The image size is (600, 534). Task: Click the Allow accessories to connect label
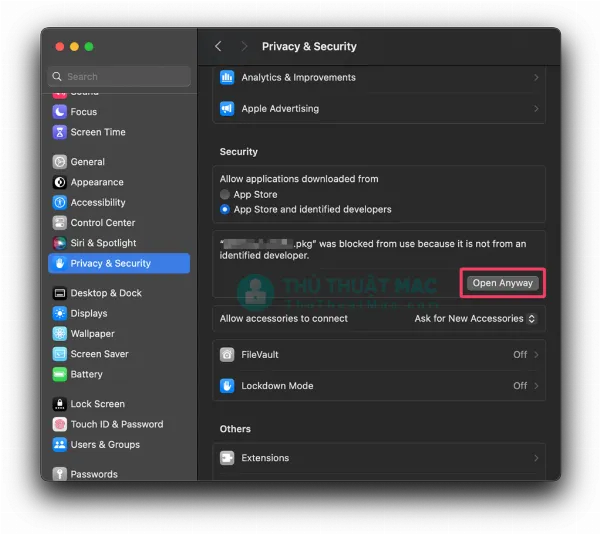[x=284, y=319]
